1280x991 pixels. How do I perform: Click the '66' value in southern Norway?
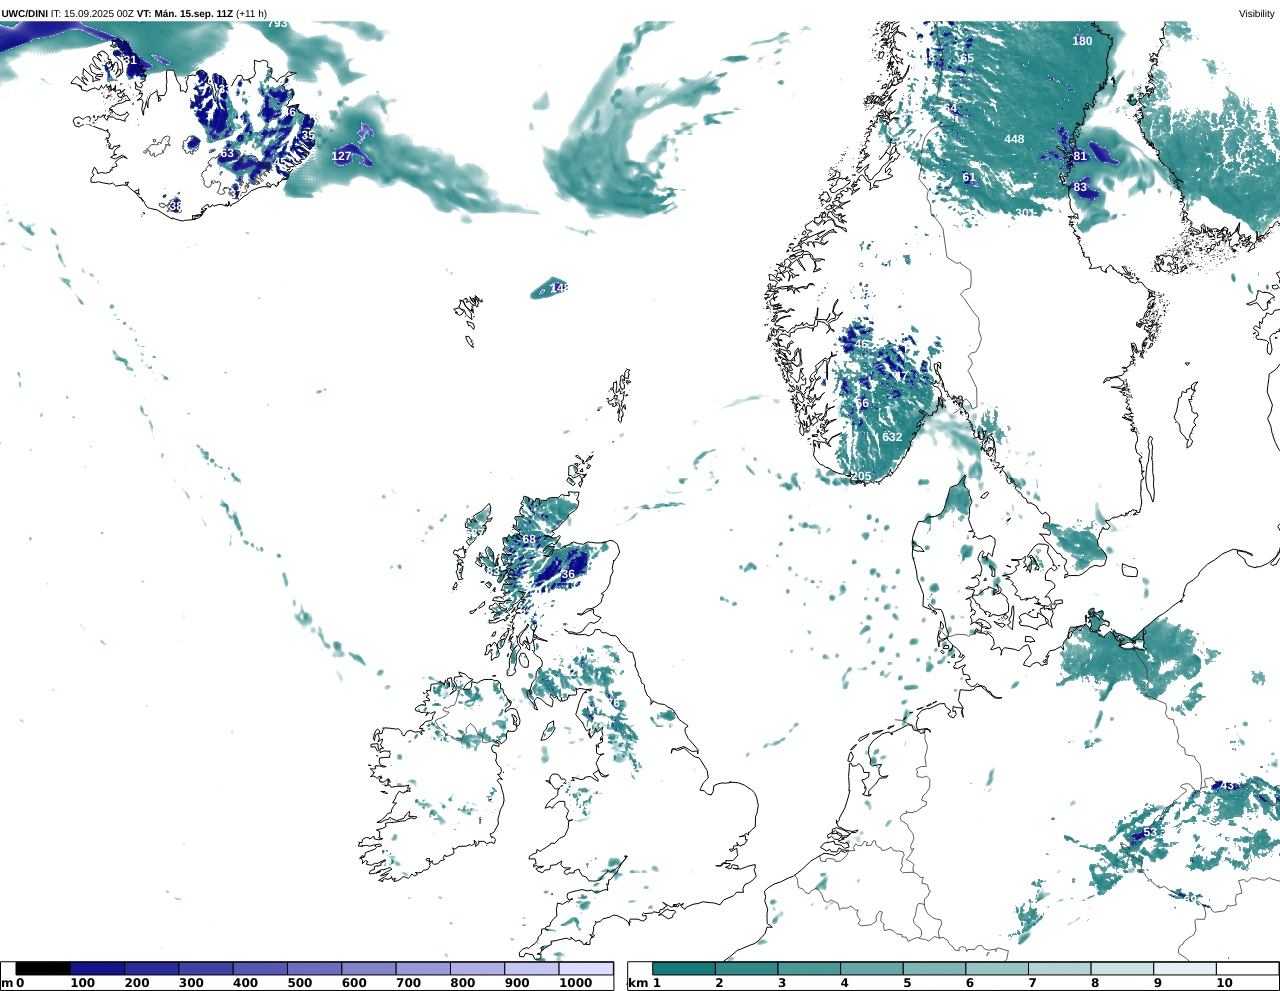861,404
